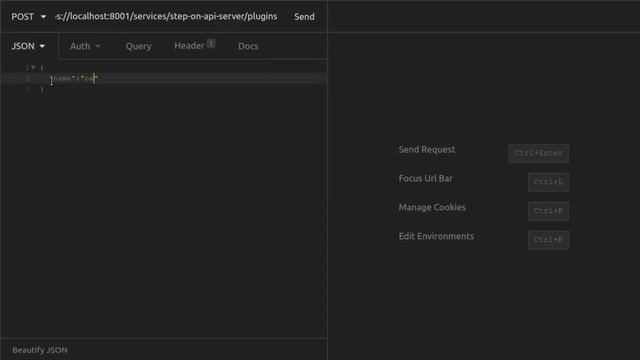Click Send Request hint text
The image size is (640, 360).
point(427,149)
